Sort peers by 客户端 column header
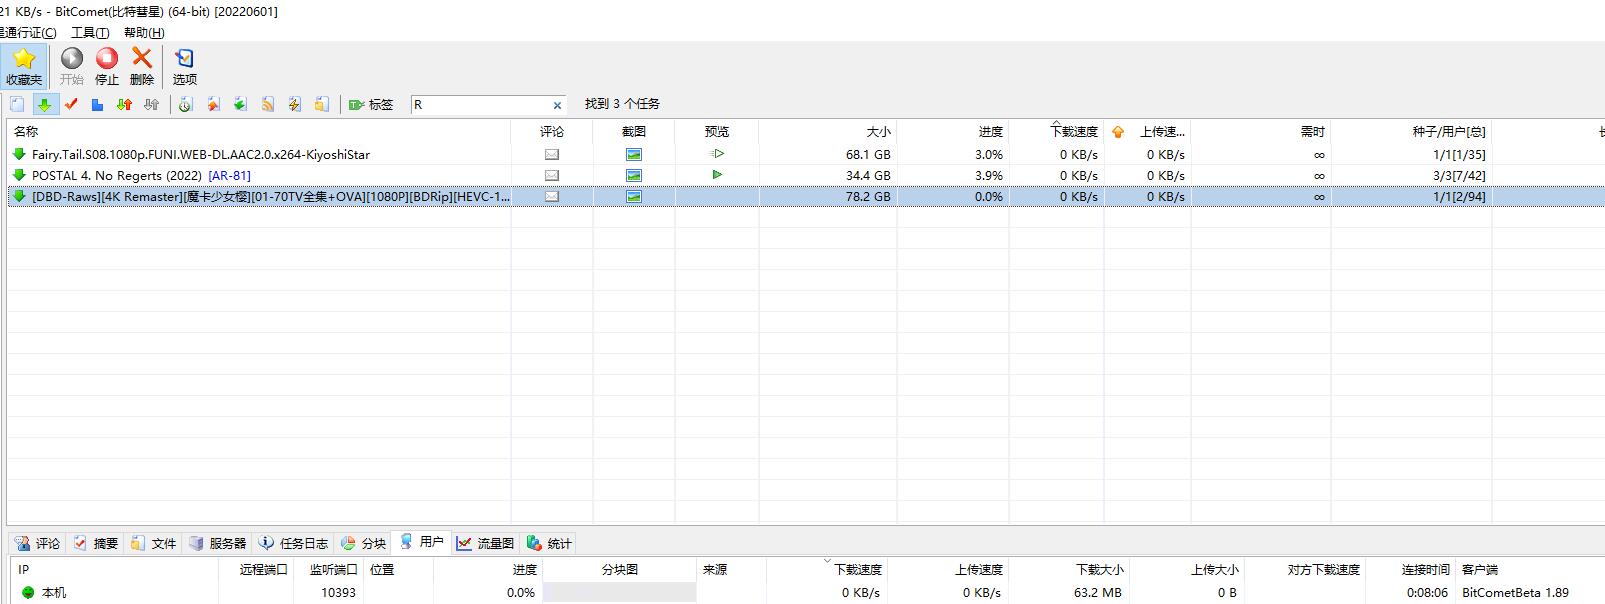Viewport: 1605px width, 604px height. [x=1530, y=569]
